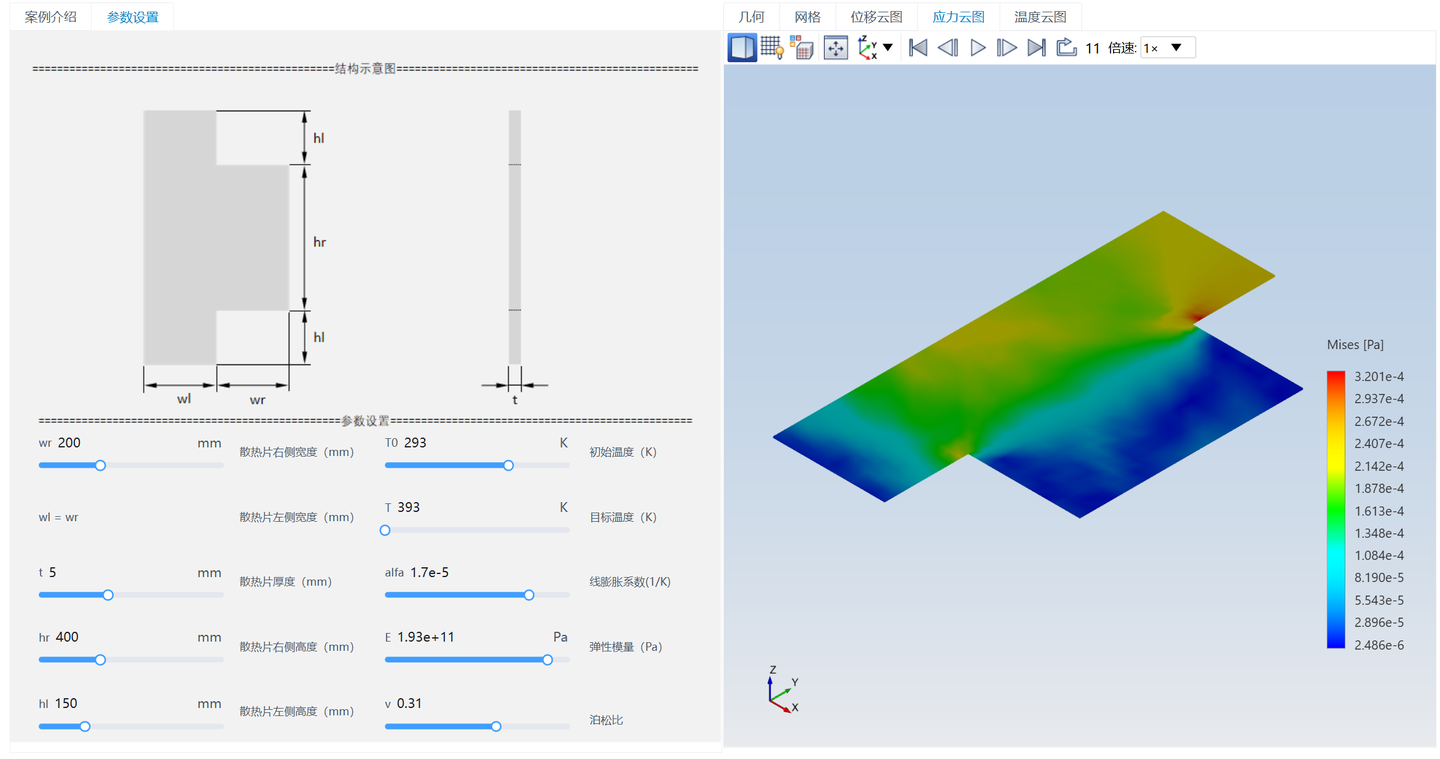Open the 几何 tab
Image resolution: width=1440 pixels, height=759 pixels.
coord(751,16)
